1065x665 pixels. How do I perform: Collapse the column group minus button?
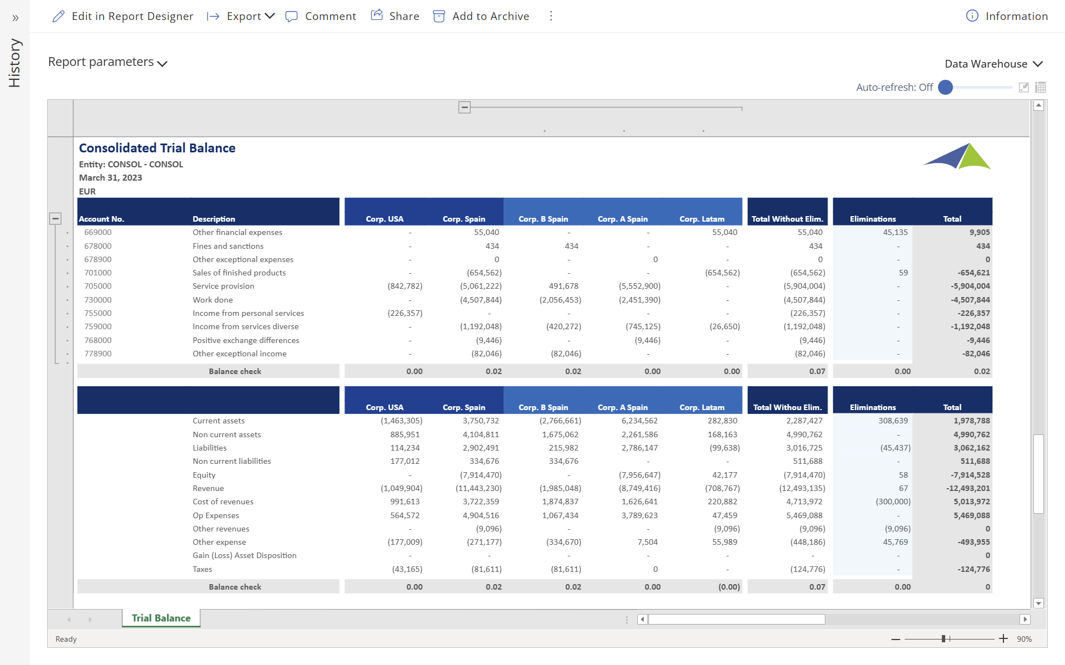pos(464,107)
